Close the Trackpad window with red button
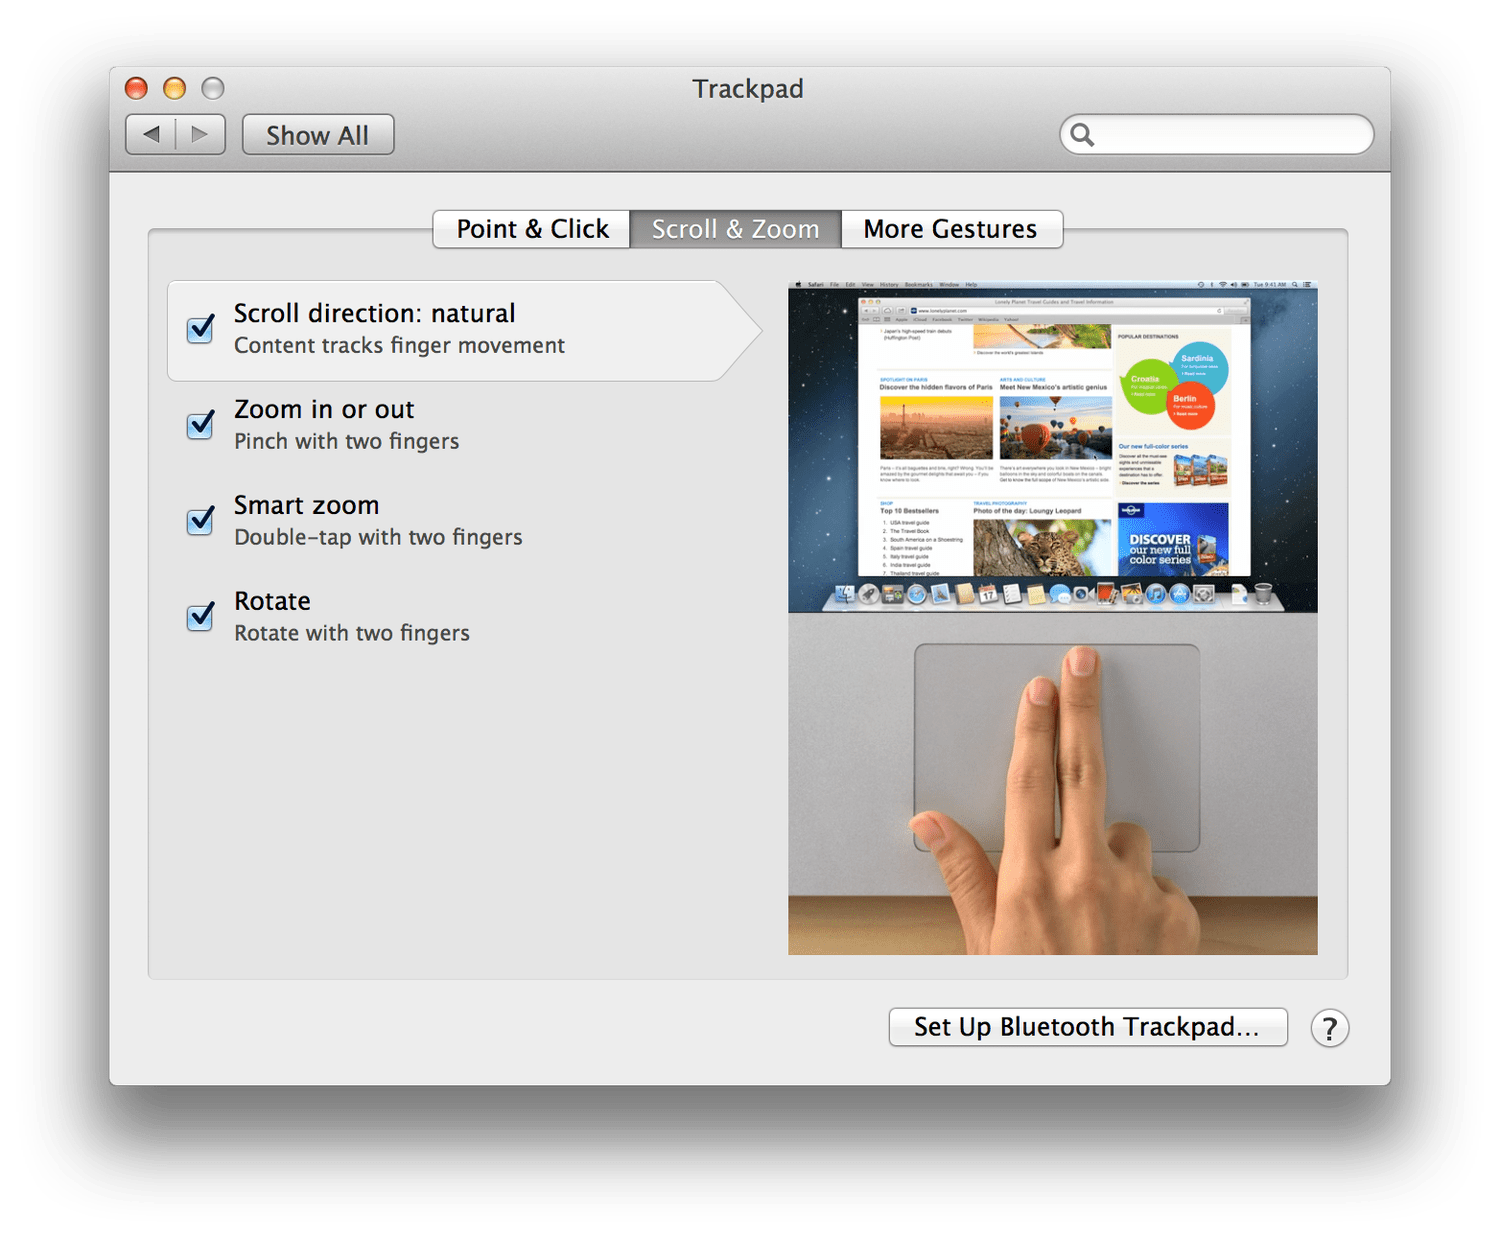The height and width of the screenshot is (1237, 1500). 136,88
